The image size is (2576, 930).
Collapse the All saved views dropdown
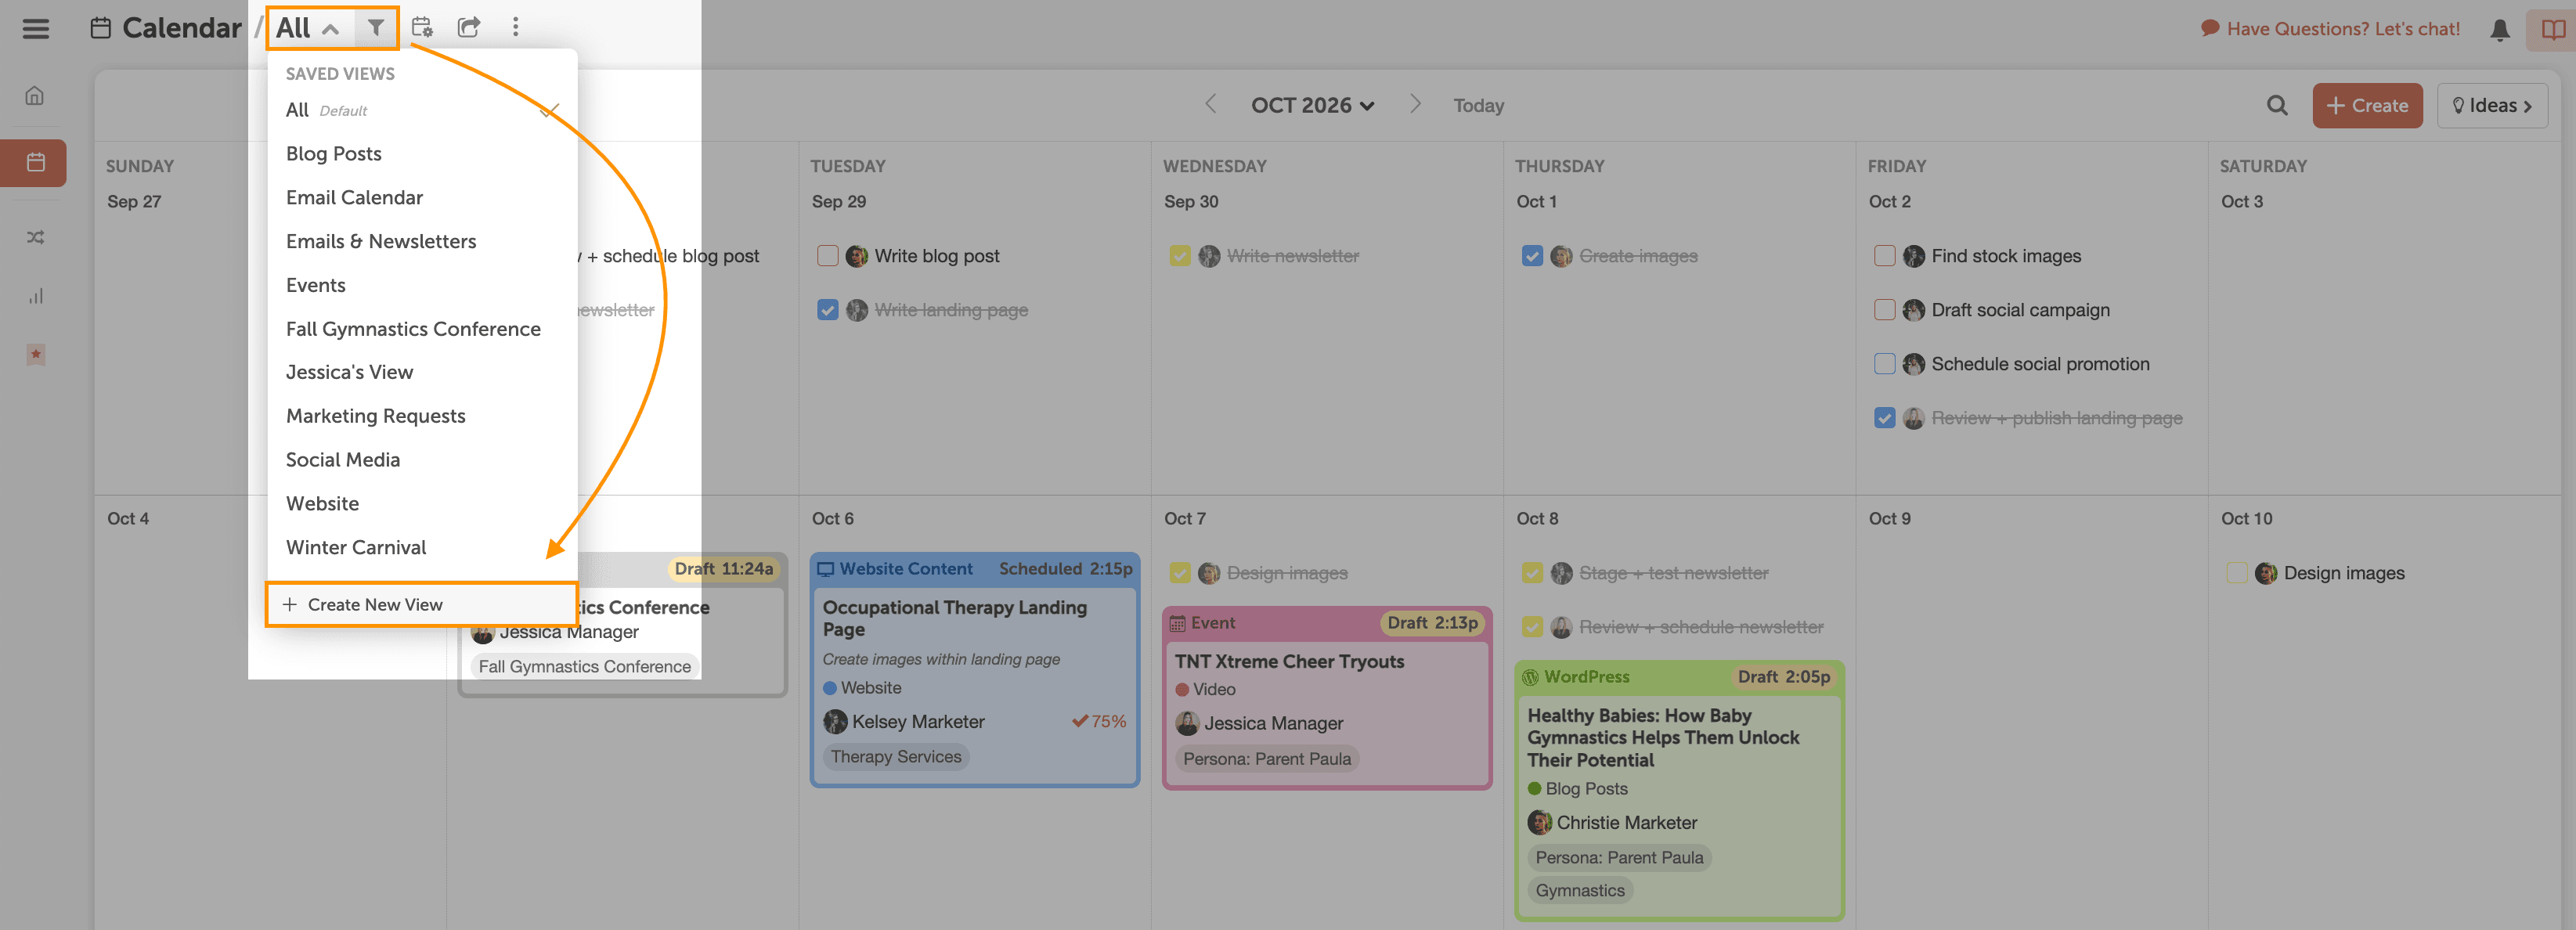(x=308, y=28)
